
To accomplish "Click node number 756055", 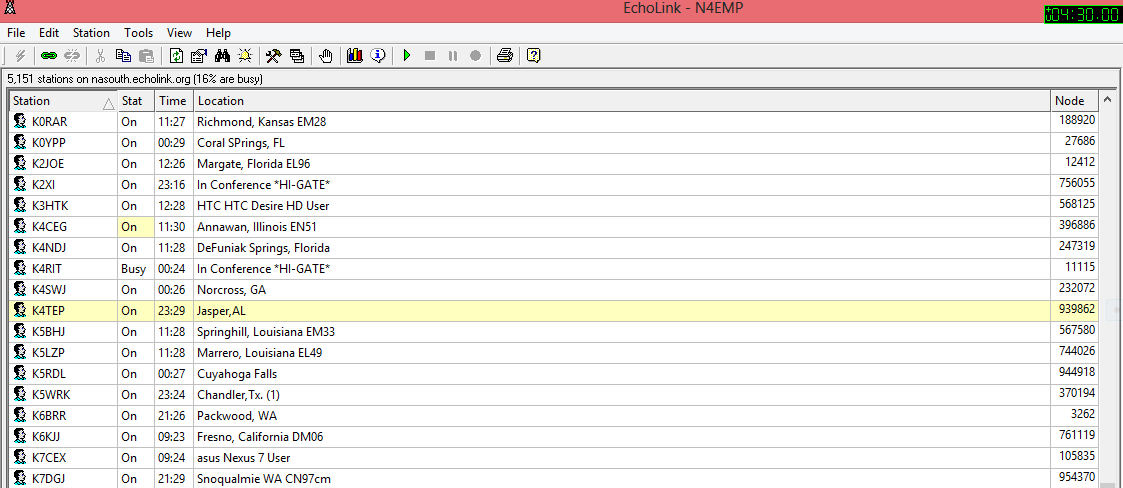I will pos(1077,184).
